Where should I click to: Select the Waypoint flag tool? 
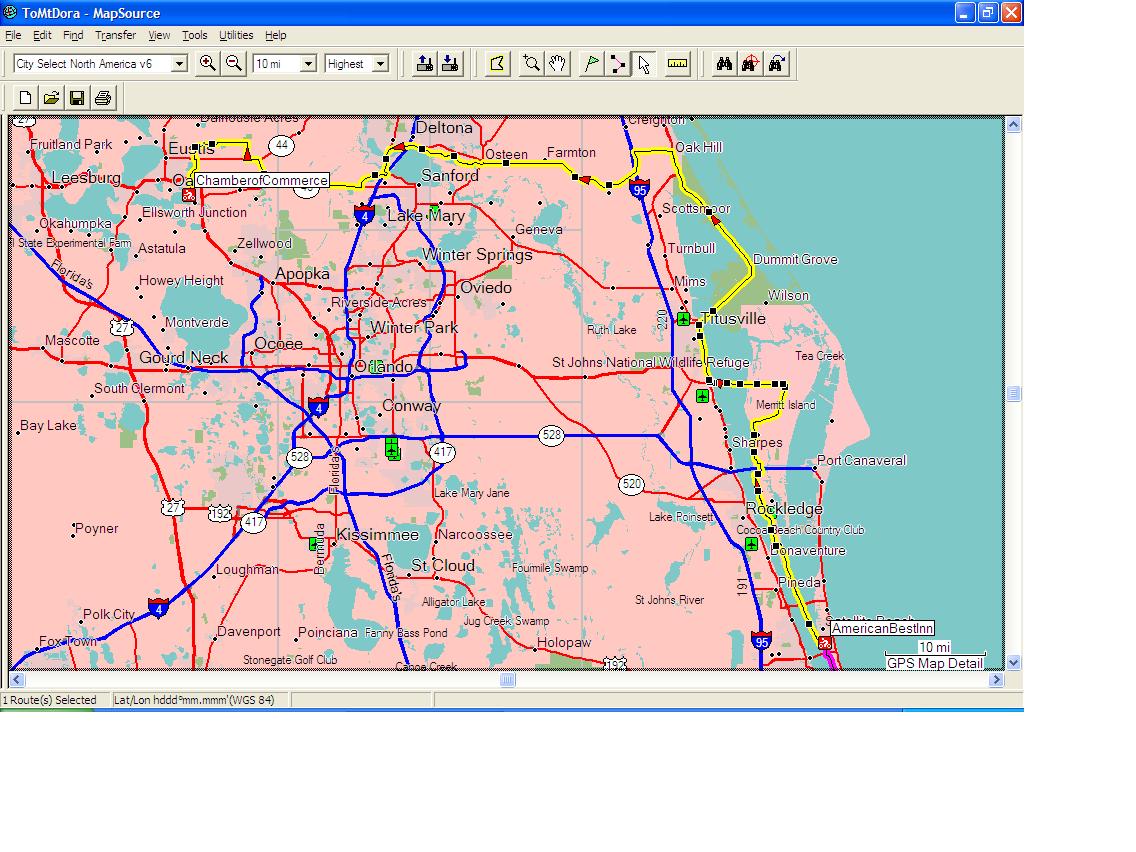coord(592,64)
